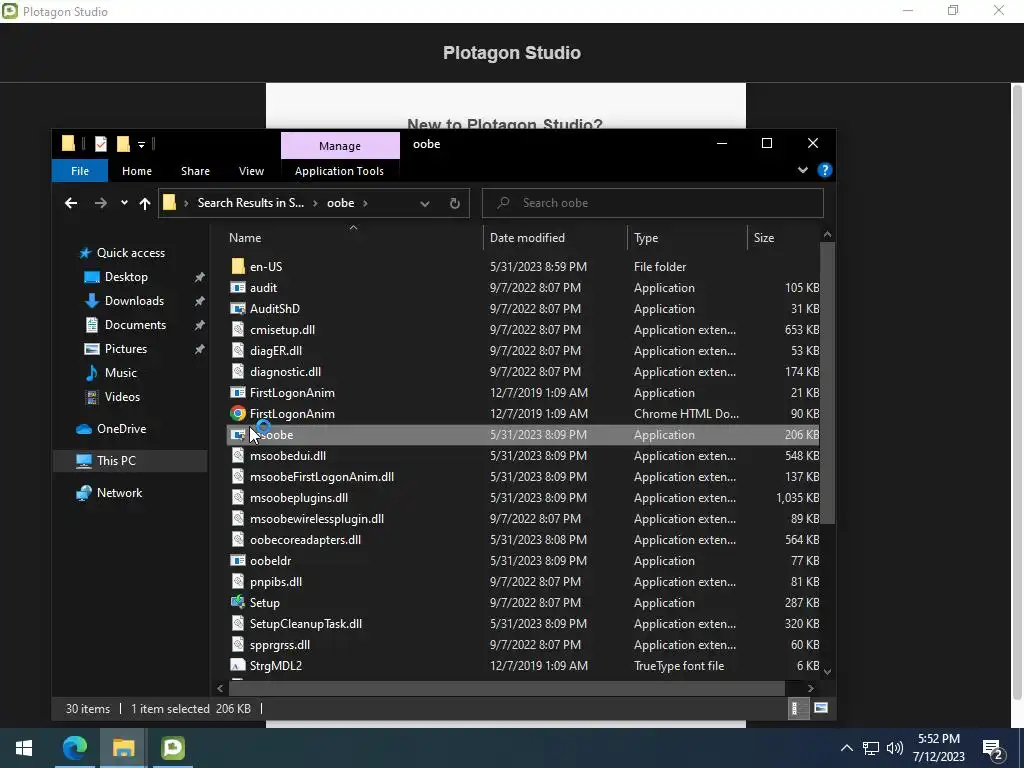Select the audit application icon
1024x768 pixels.
(x=238, y=287)
